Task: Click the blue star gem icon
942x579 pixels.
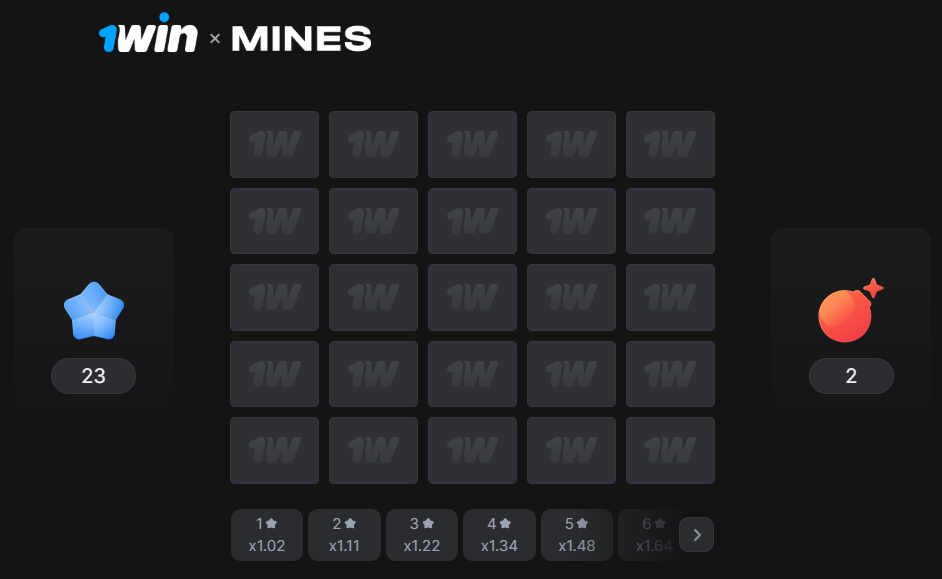Action: (x=93, y=310)
